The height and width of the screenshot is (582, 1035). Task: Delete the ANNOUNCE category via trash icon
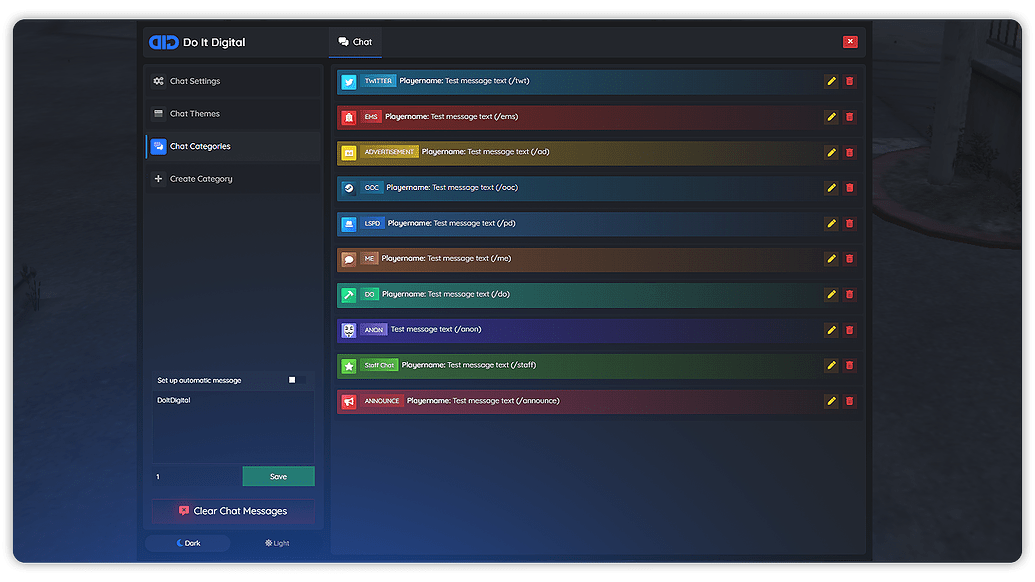pos(850,400)
